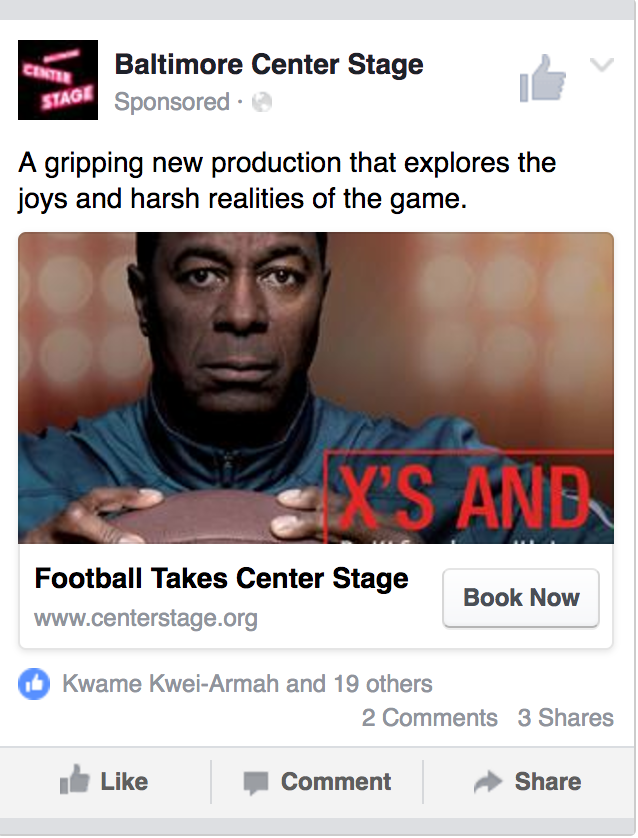Hit the Share arrow action
The image size is (638, 838).
click(528, 782)
